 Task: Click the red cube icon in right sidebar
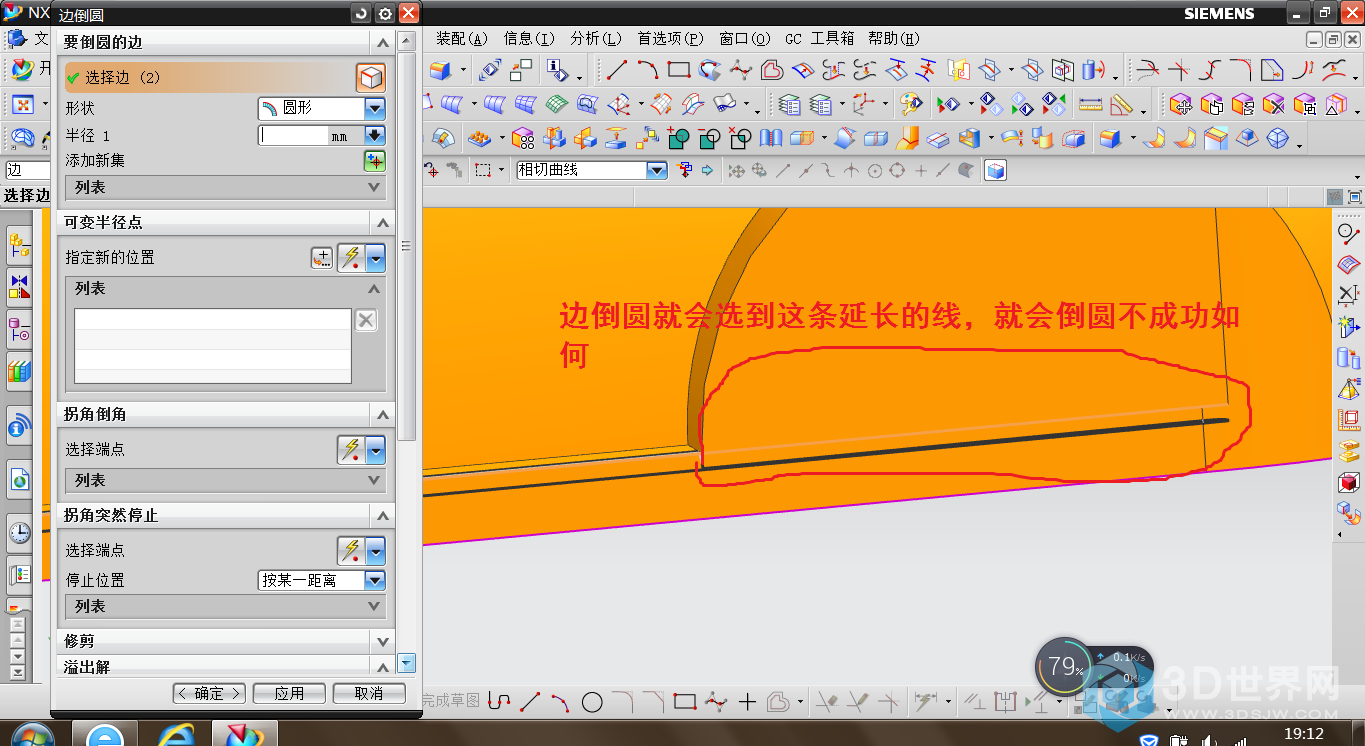click(1349, 483)
